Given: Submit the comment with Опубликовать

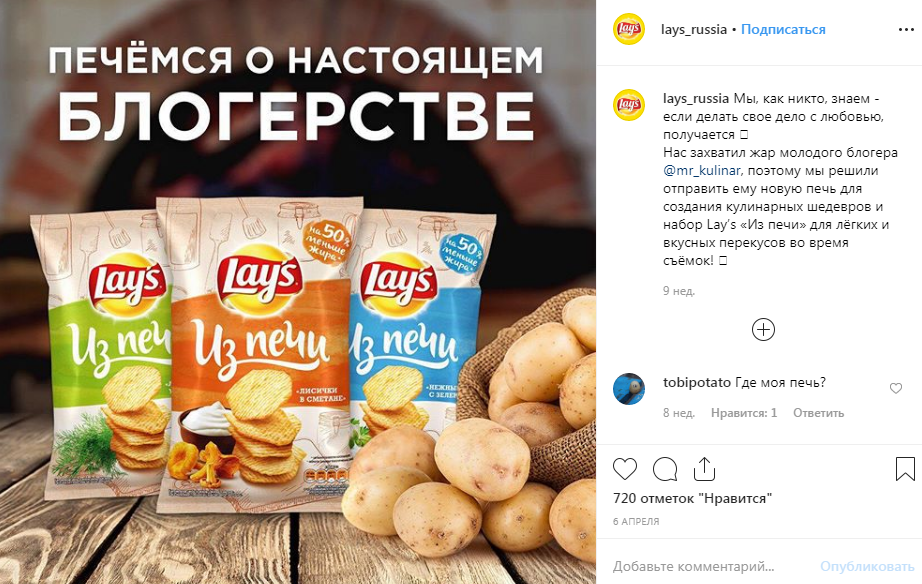Looking at the screenshot, I should 867,566.
